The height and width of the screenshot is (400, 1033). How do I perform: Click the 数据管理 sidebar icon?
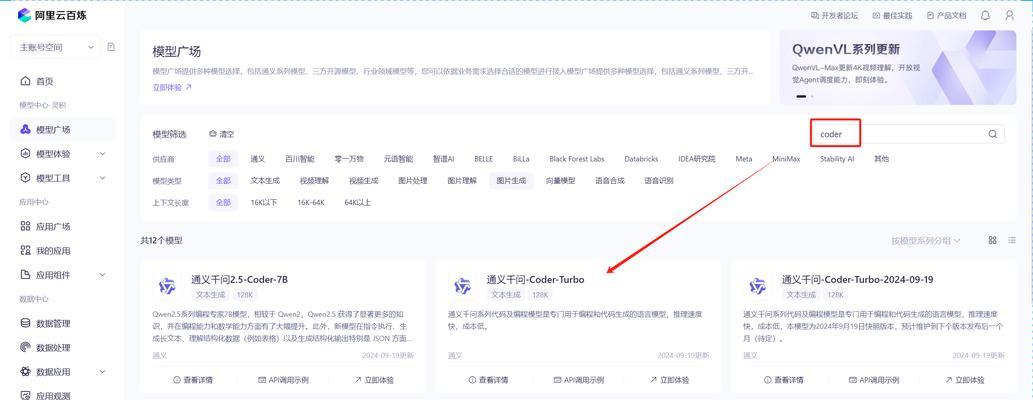[x=26, y=323]
